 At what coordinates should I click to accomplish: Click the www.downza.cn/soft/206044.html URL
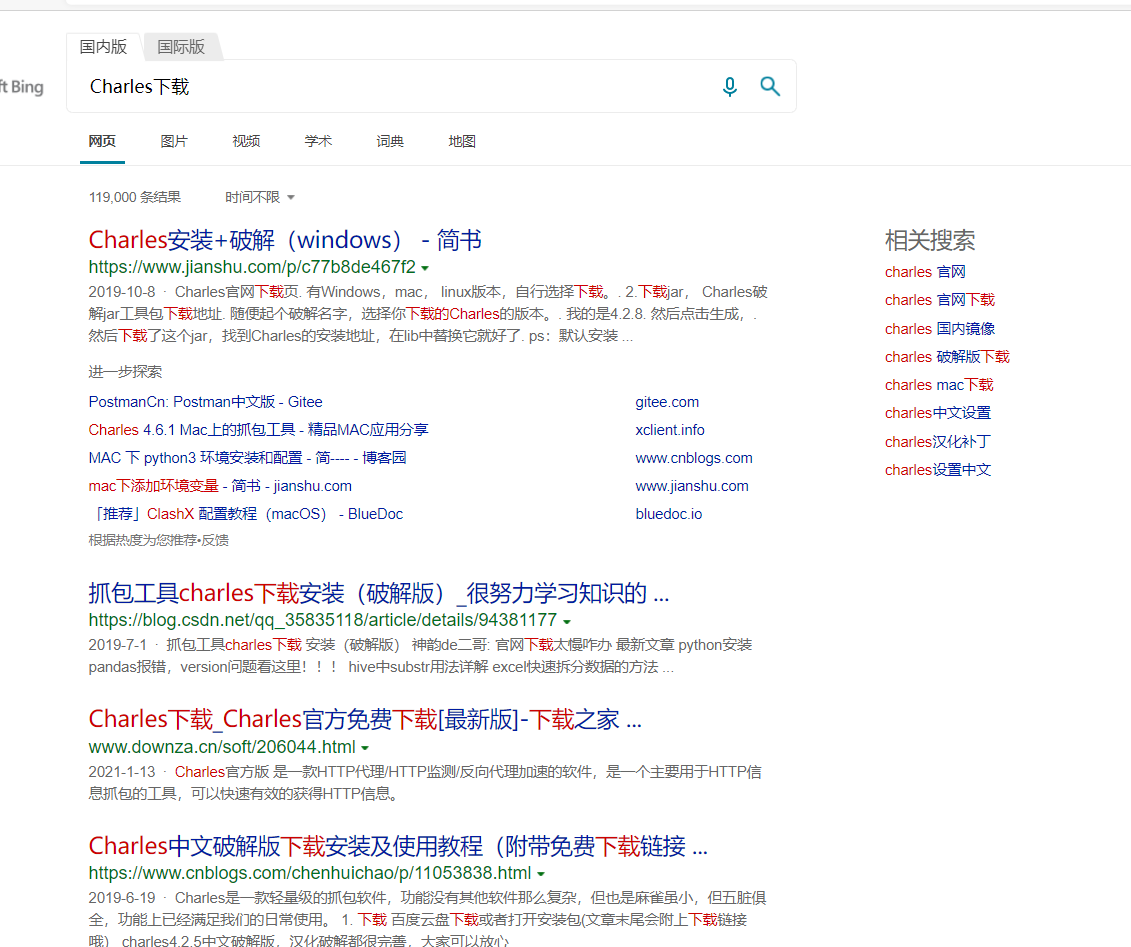222,747
